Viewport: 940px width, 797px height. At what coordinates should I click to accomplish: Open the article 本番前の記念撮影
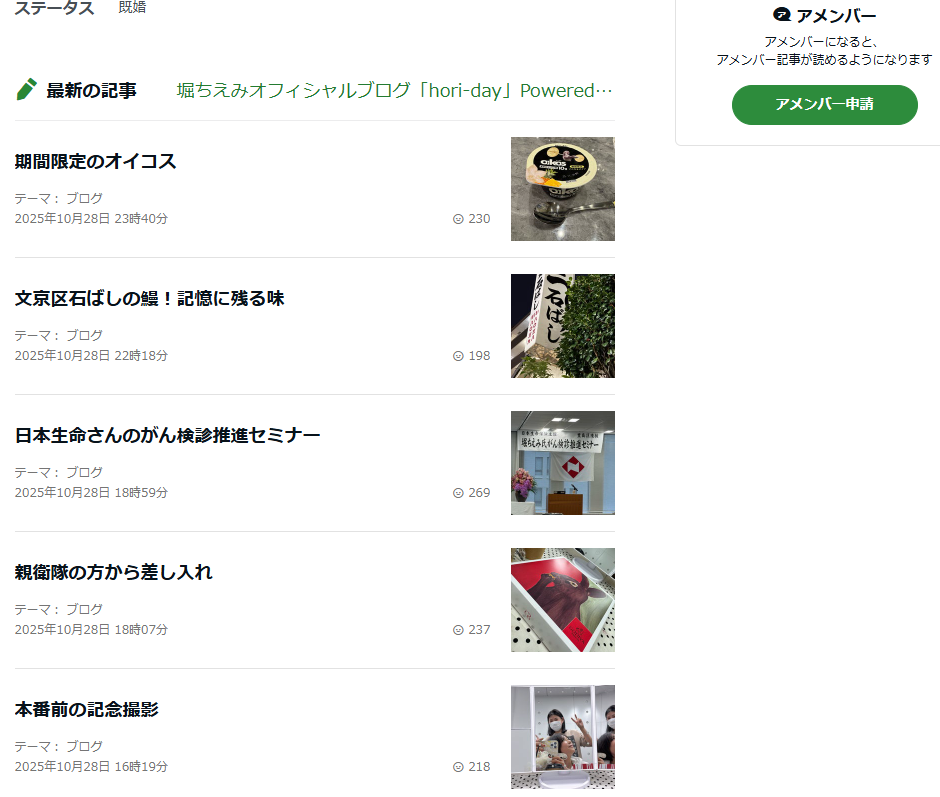point(86,709)
